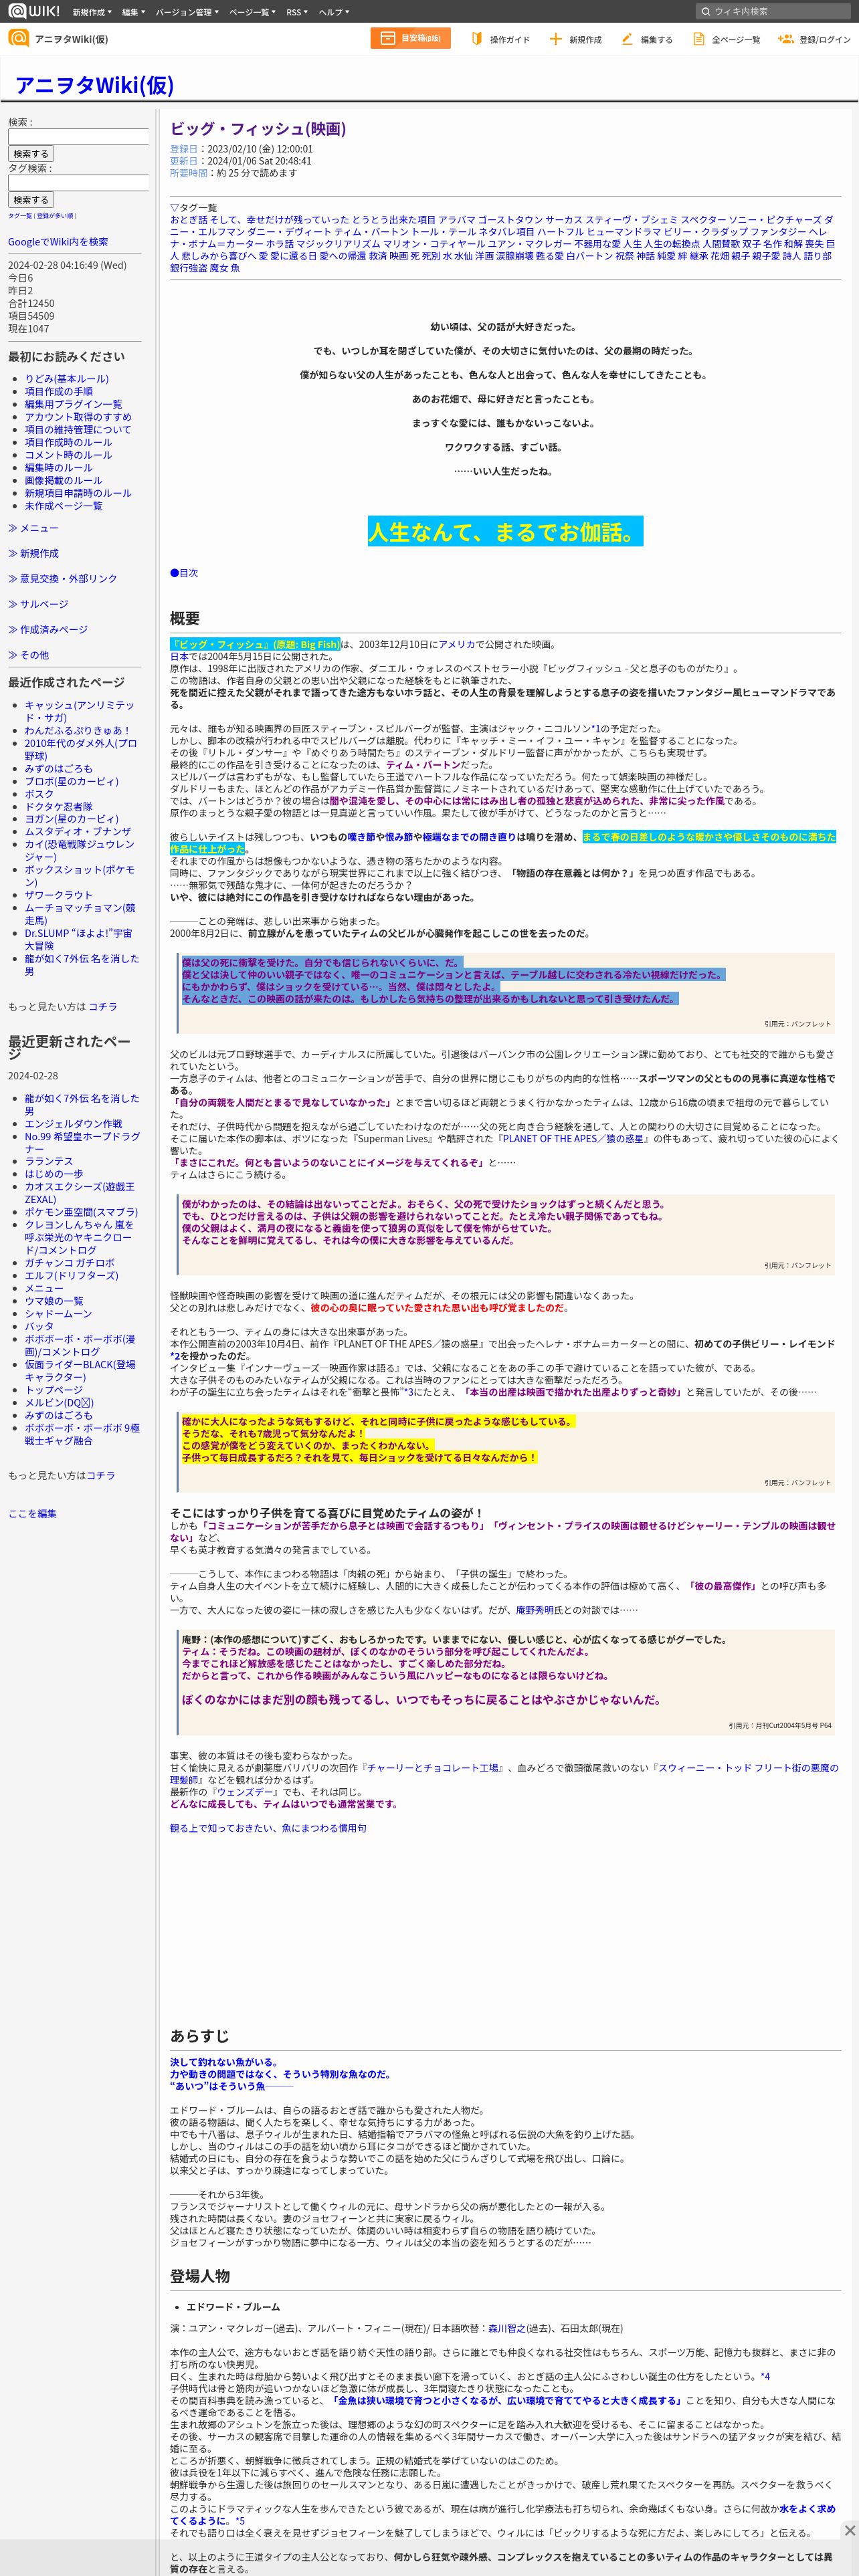The width and height of the screenshot is (859, 2576).
Task: Open the バージョン管理 dropdown menu
Action: click(187, 12)
